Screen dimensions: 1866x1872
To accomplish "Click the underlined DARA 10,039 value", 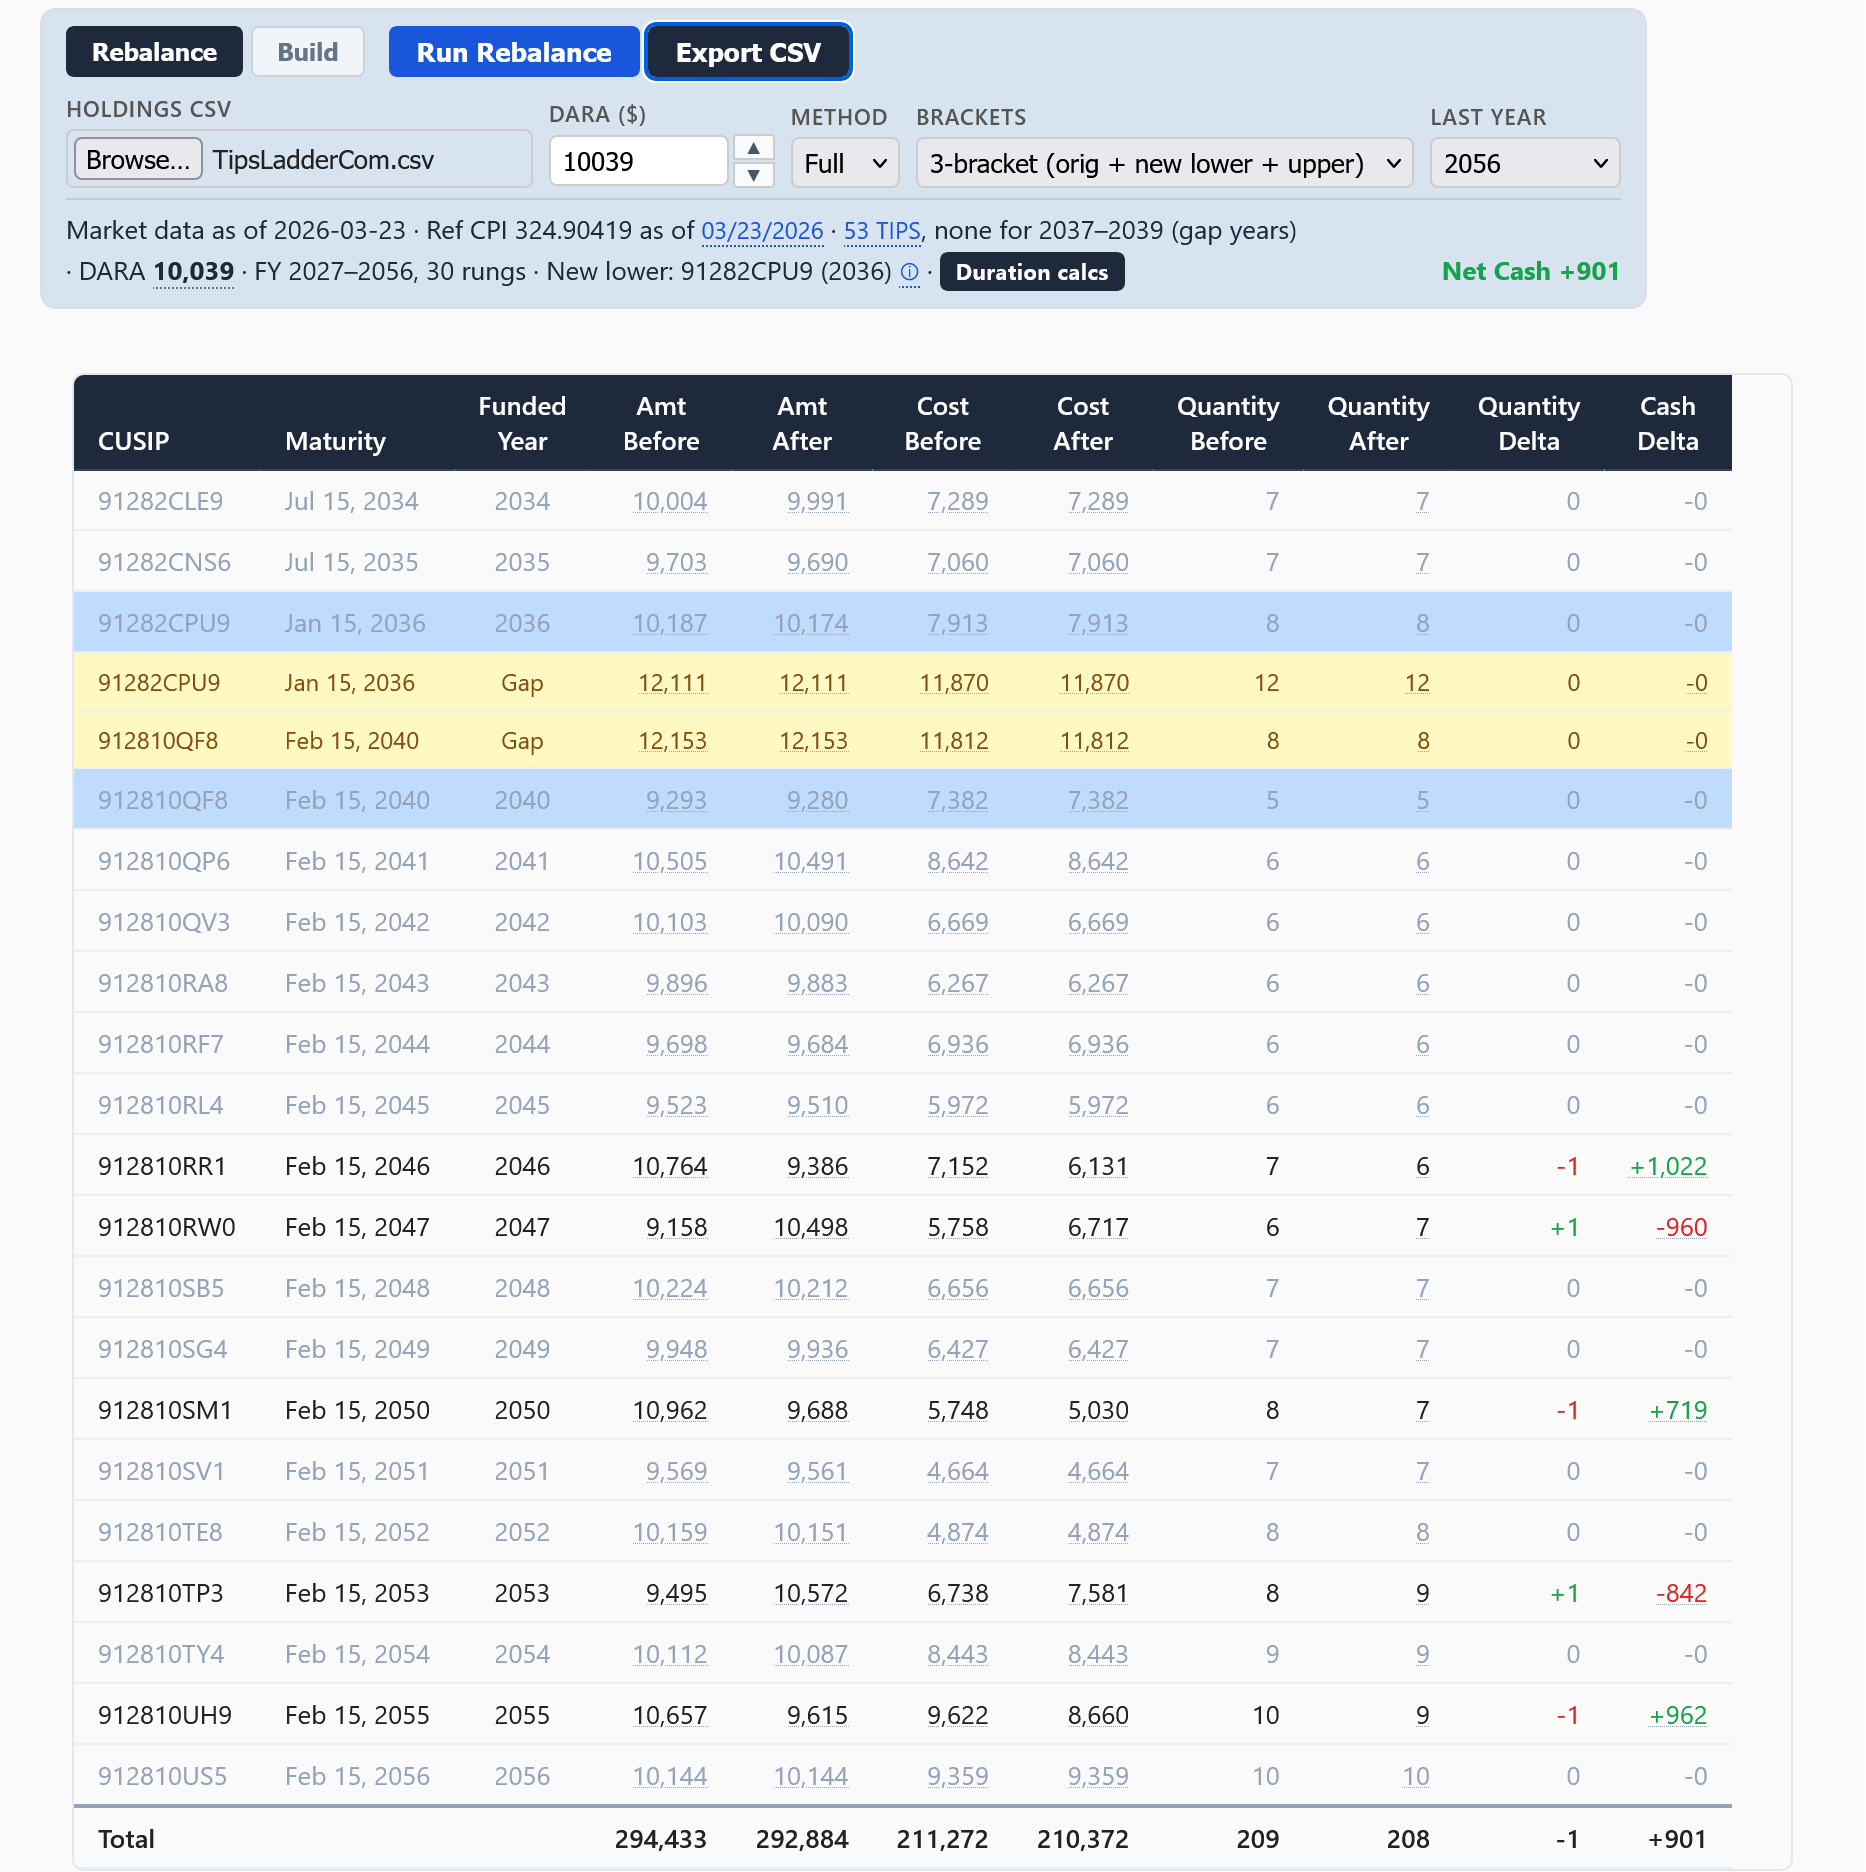I will [x=193, y=272].
